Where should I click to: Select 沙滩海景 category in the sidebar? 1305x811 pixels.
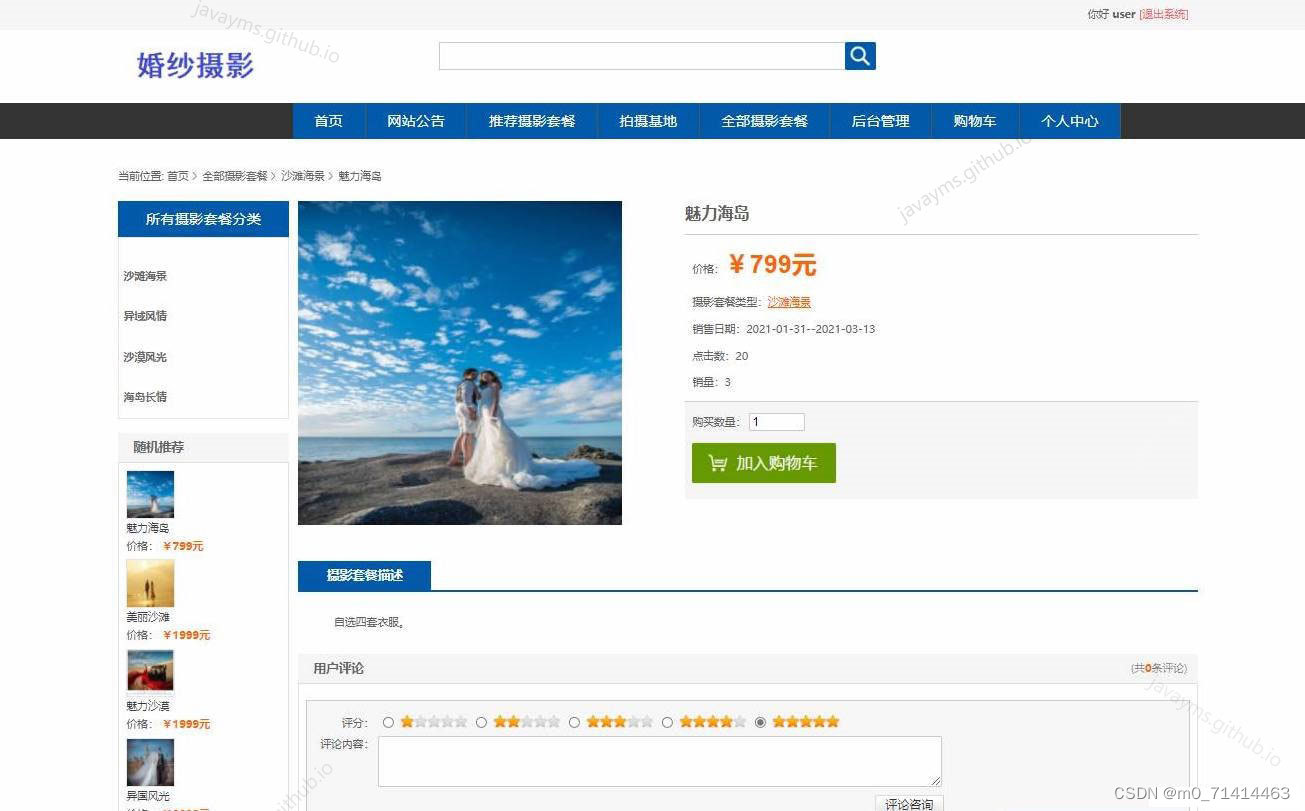[145, 276]
